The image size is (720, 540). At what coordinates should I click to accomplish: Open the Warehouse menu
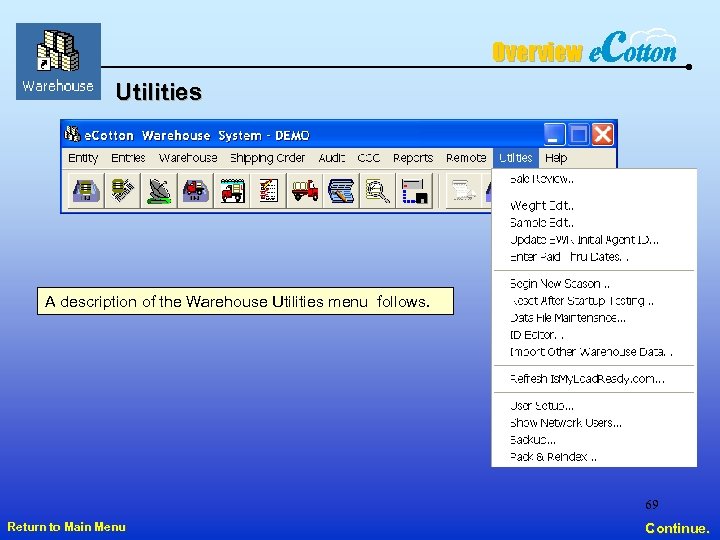pyautogui.click(x=188, y=158)
